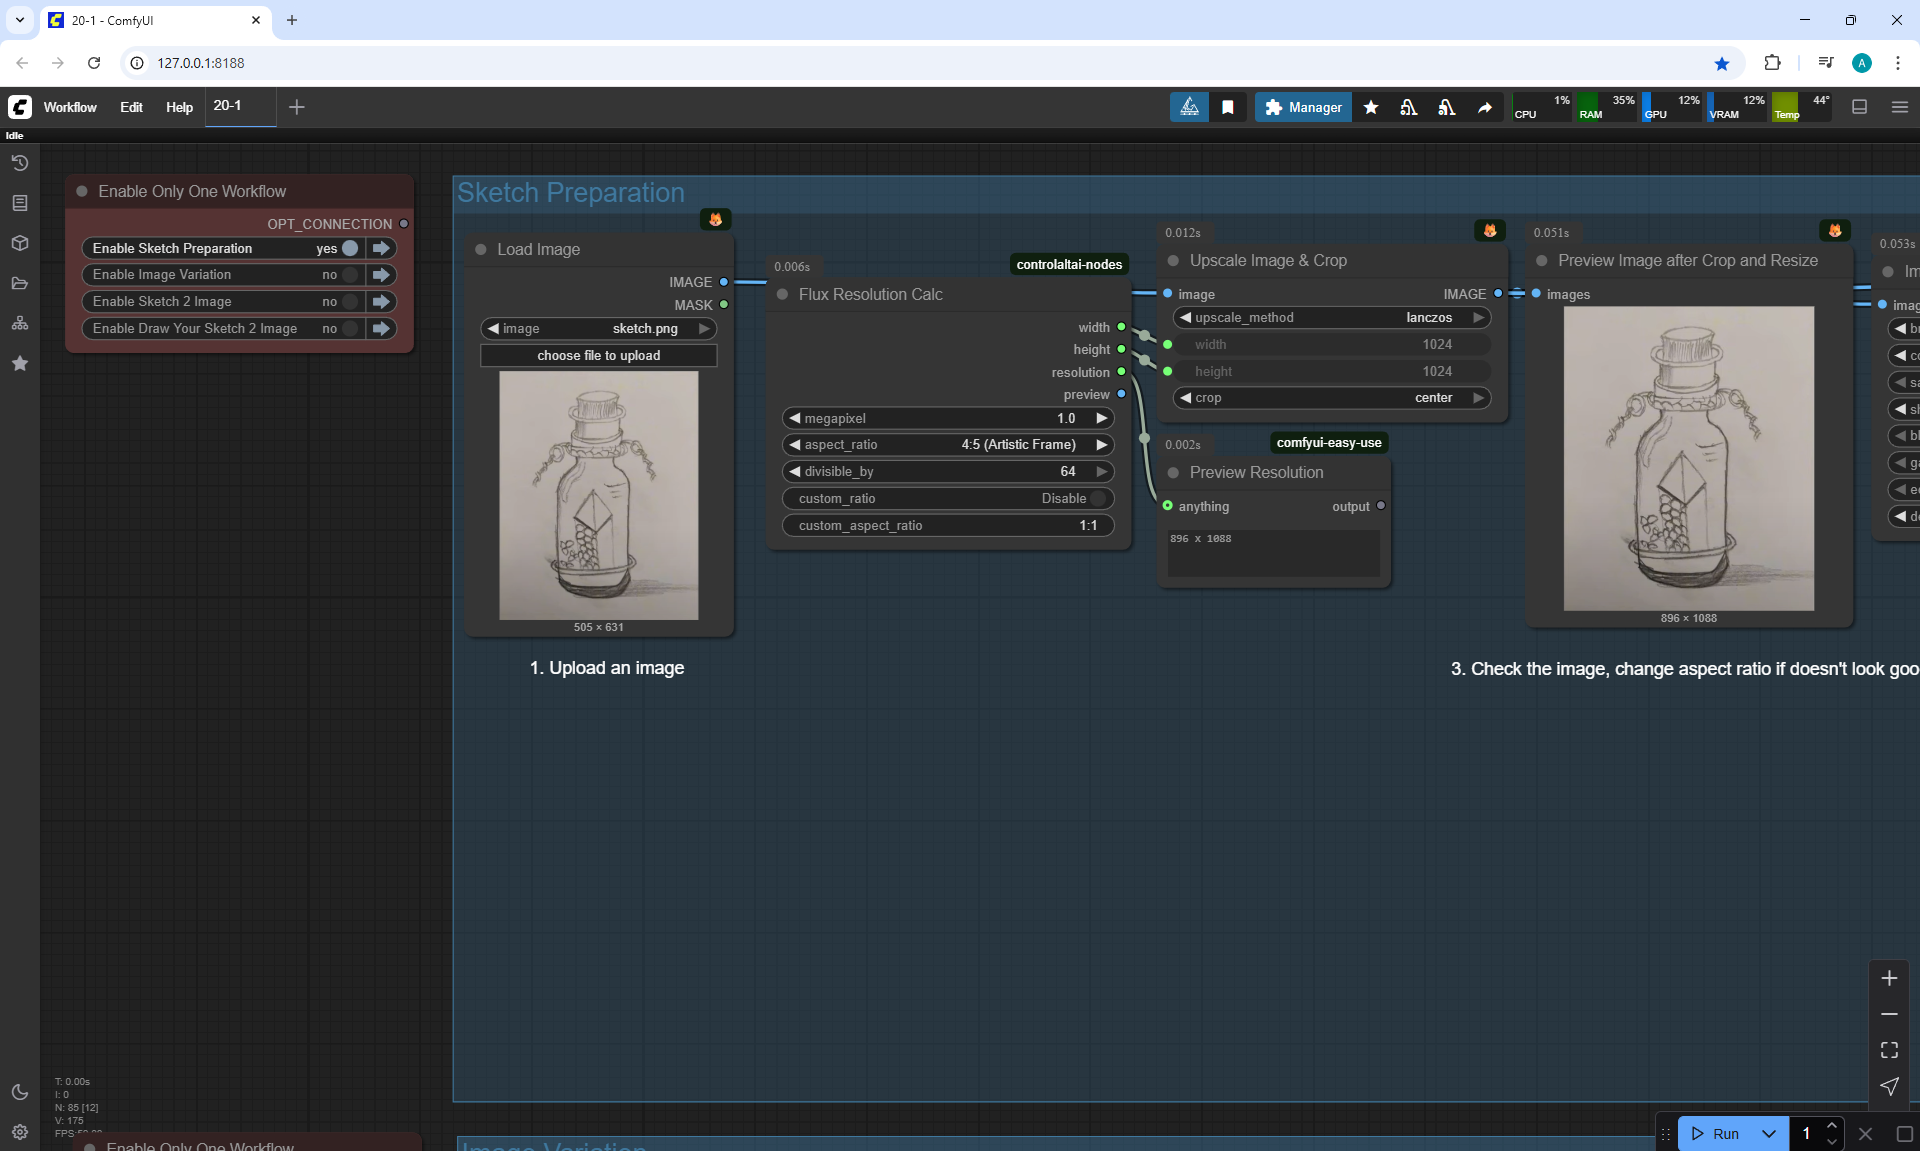Open the queue history sidebar icon
The width and height of the screenshot is (1920, 1151).
[20, 163]
